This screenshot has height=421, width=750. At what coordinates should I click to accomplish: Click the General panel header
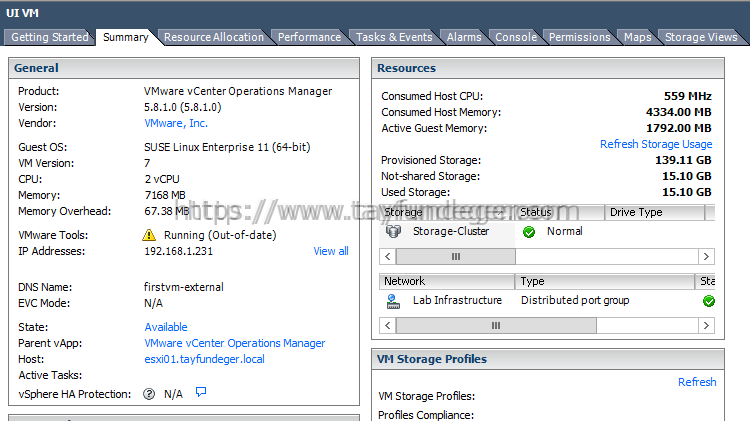[x=184, y=68]
